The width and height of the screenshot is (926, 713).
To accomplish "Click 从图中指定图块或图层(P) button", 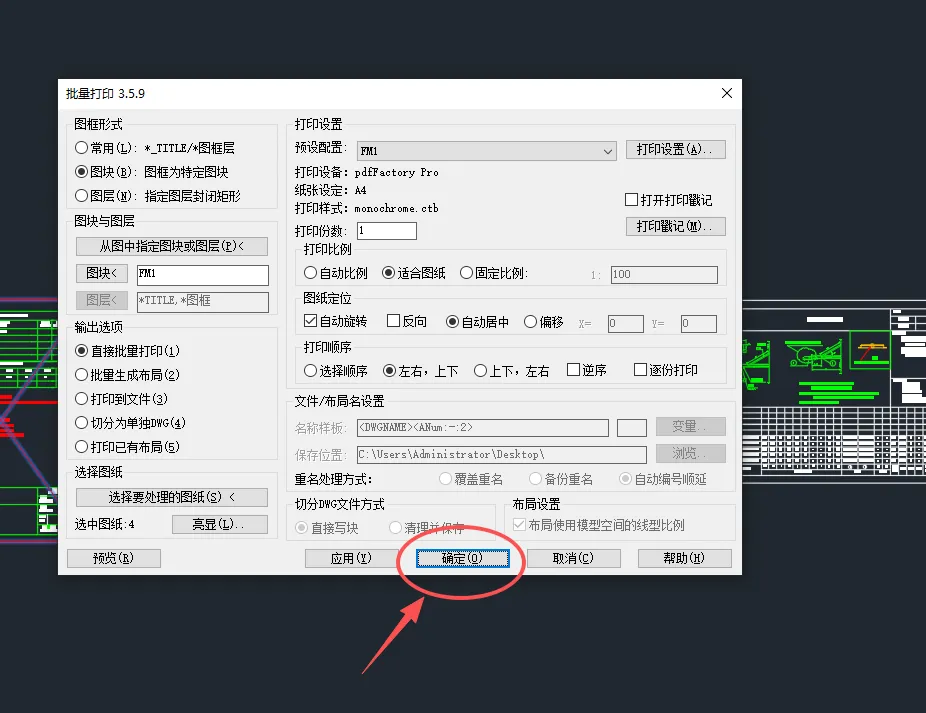I will (x=172, y=246).
